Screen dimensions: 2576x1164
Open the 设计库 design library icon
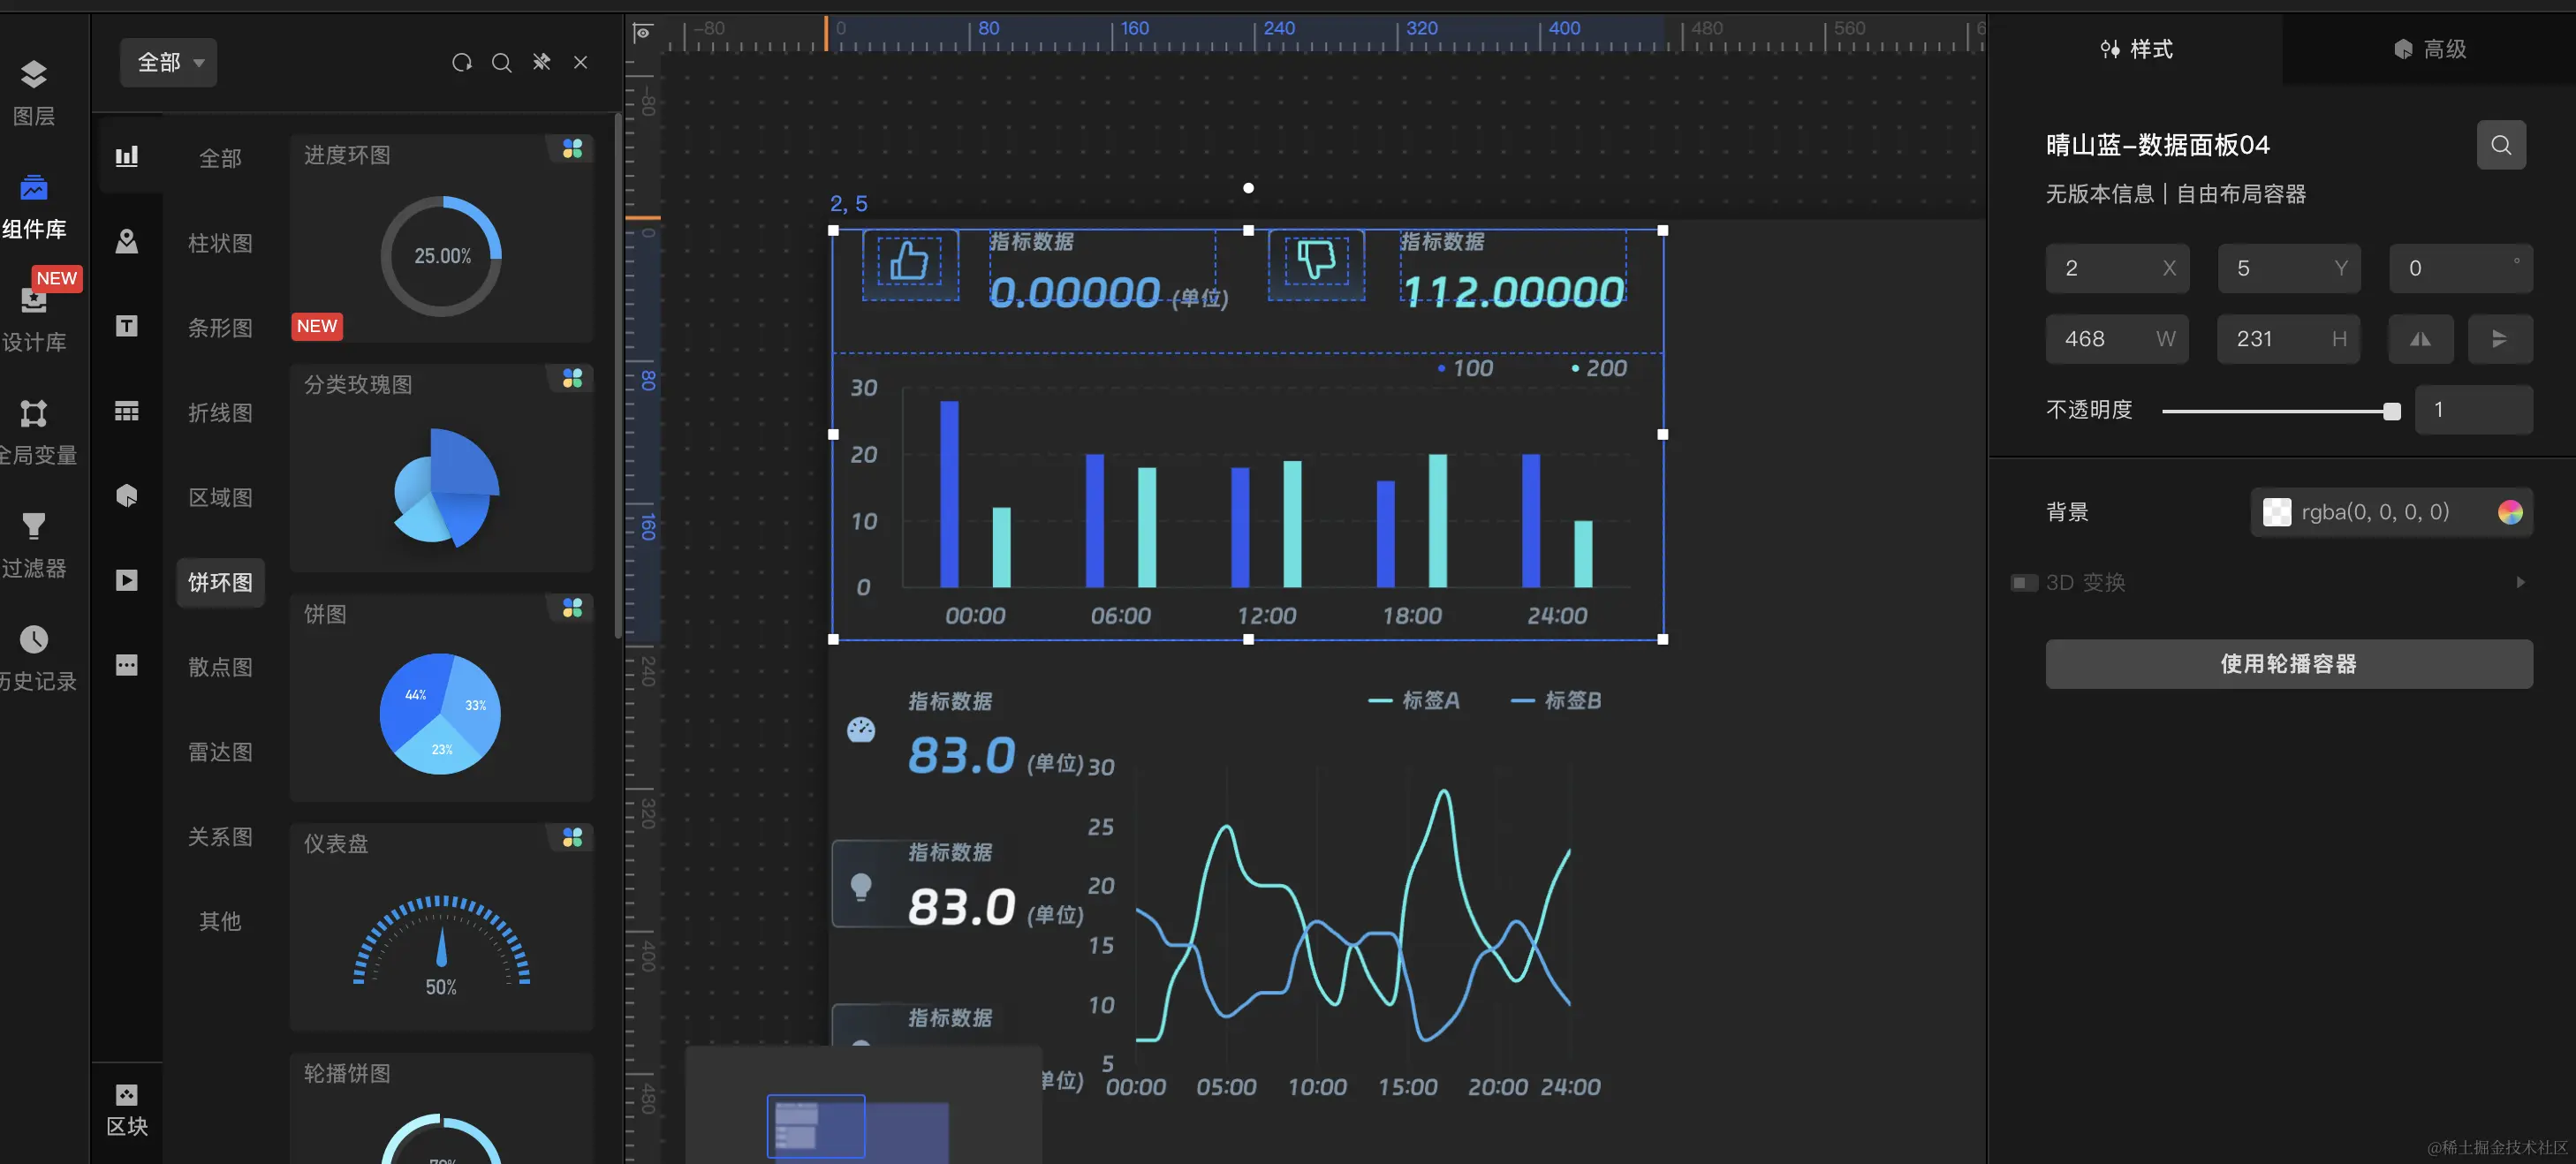(x=33, y=301)
